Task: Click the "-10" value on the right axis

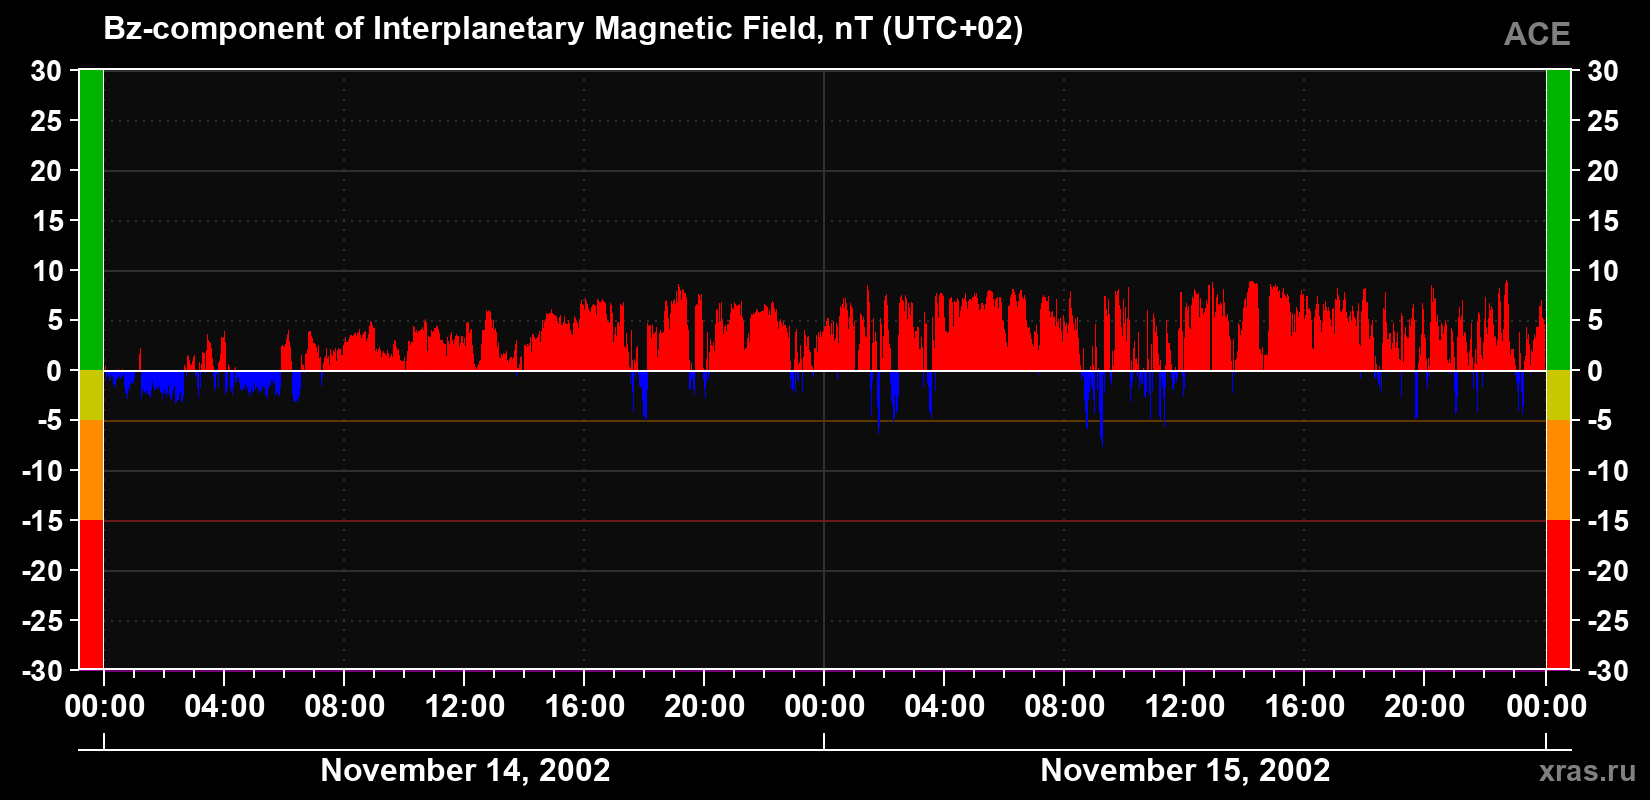Action: point(1608,471)
